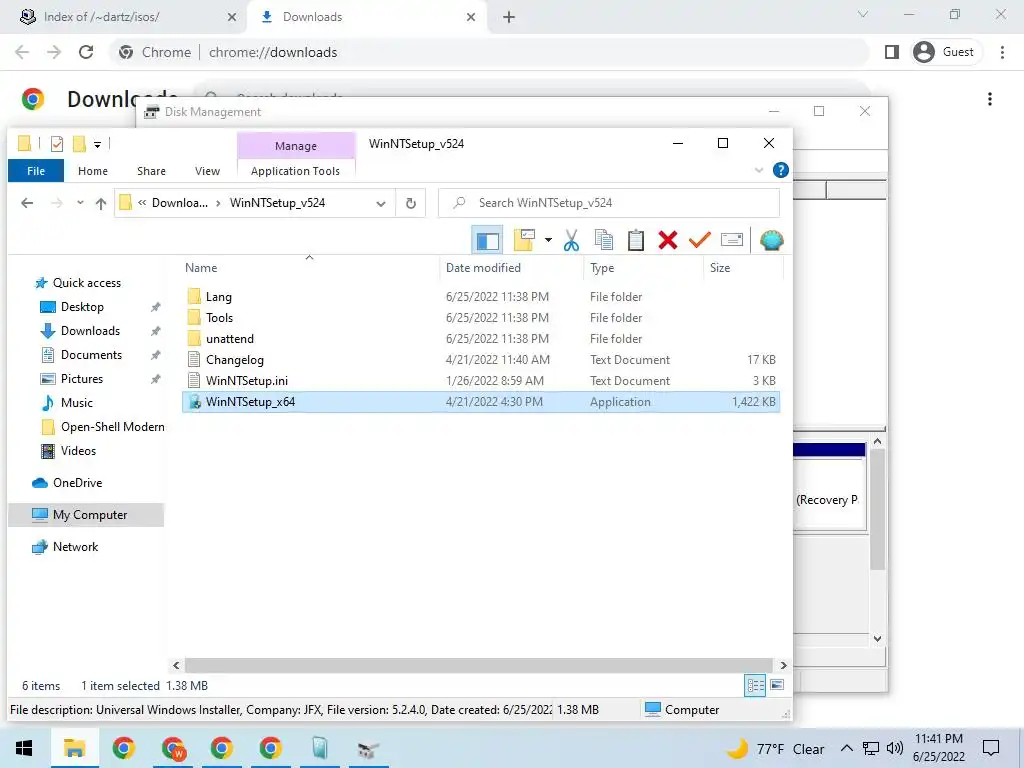
Task: Click the horizontal scrollbar in file list
Action: point(479,665)
